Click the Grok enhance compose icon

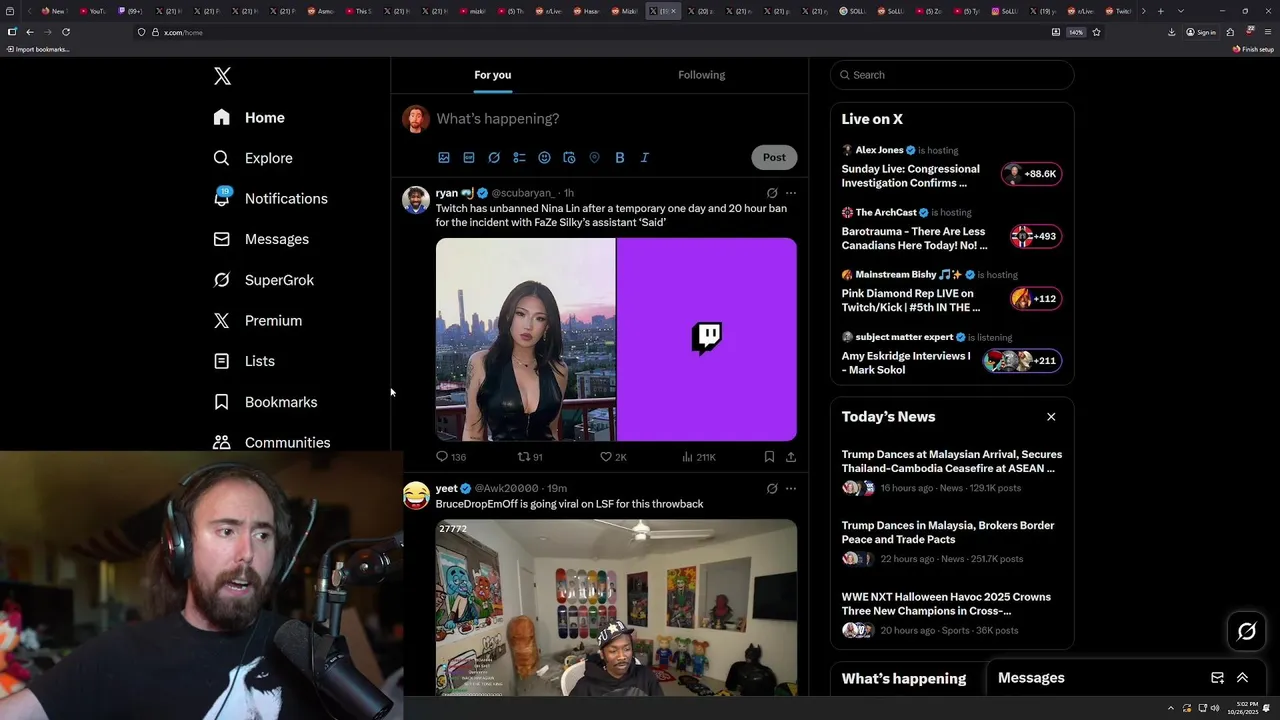coord(494,158)
